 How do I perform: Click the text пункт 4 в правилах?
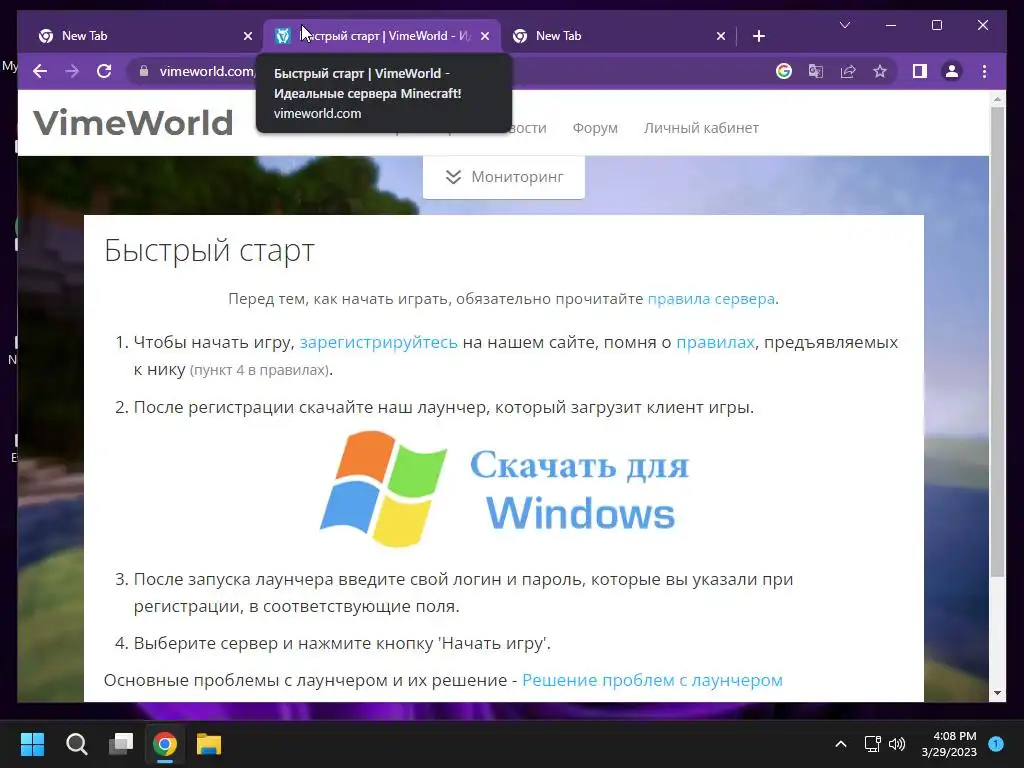pos(260,370)
